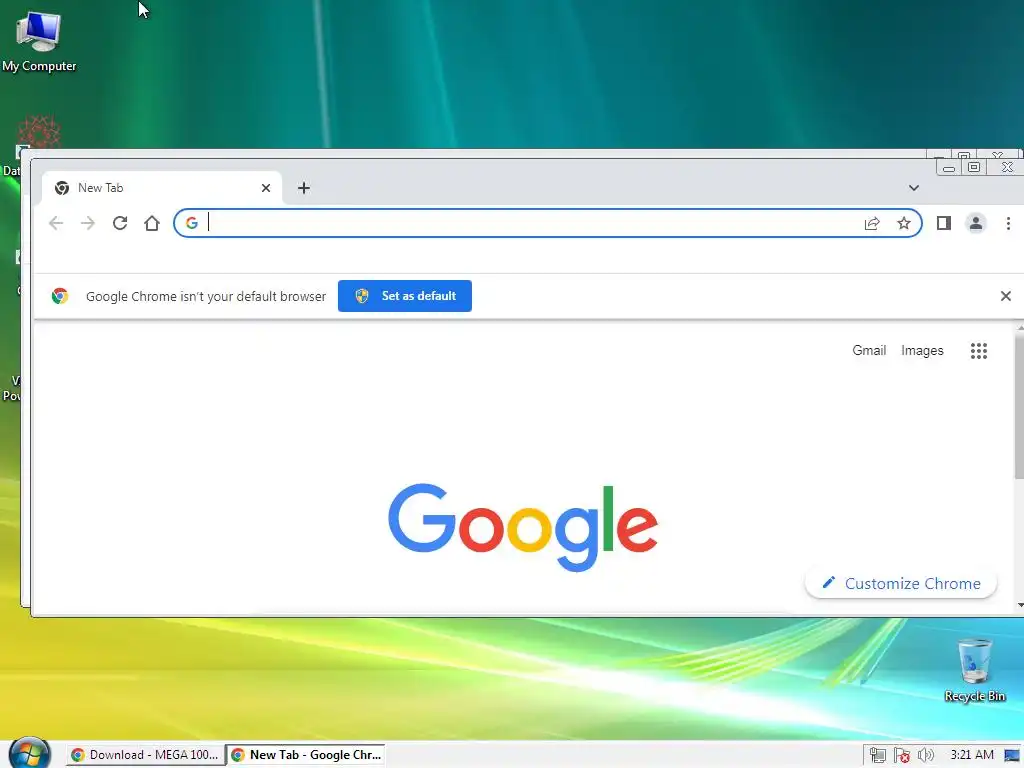This screenshot has height=768, width=1024.
Task: Go forward using the forward arrow
Action: click(x=88, y=223)
